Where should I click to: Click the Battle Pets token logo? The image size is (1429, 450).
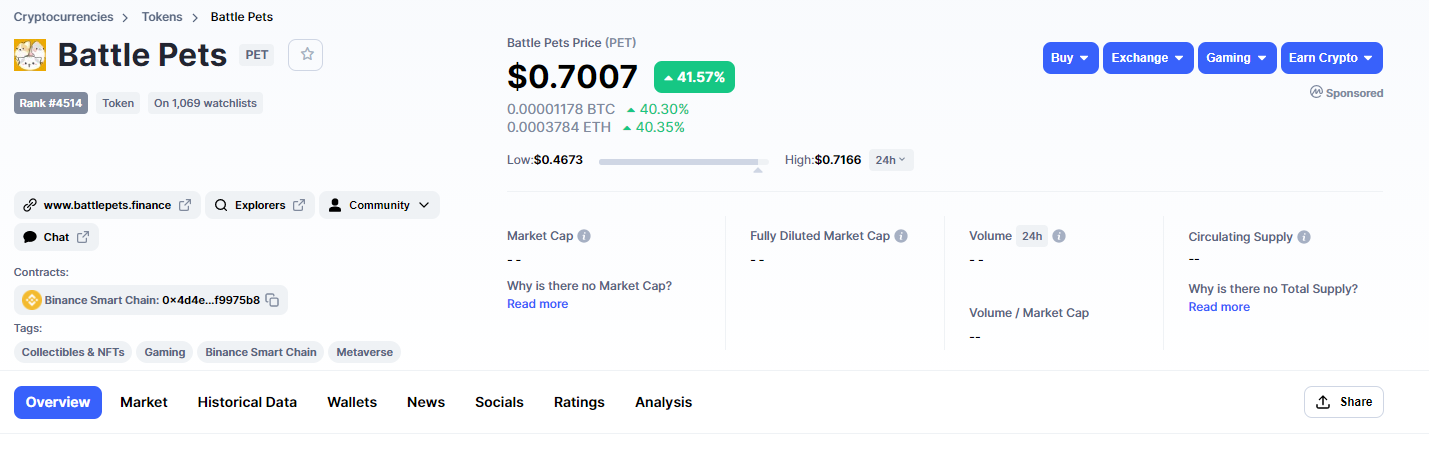pyautogui.click(x=30, y=55)
